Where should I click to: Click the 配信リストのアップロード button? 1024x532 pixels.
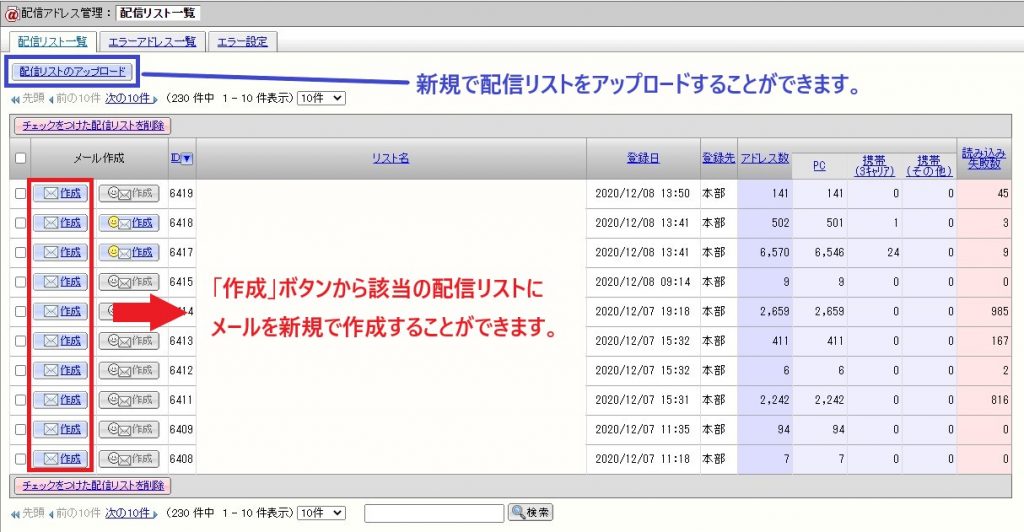pos(73,72)
